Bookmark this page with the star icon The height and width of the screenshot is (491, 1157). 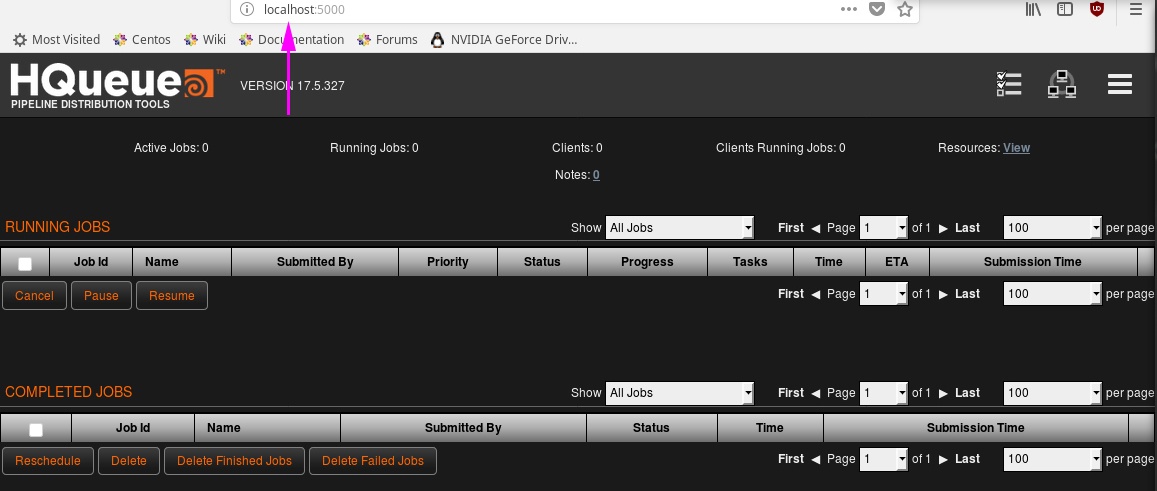(905, 10)
